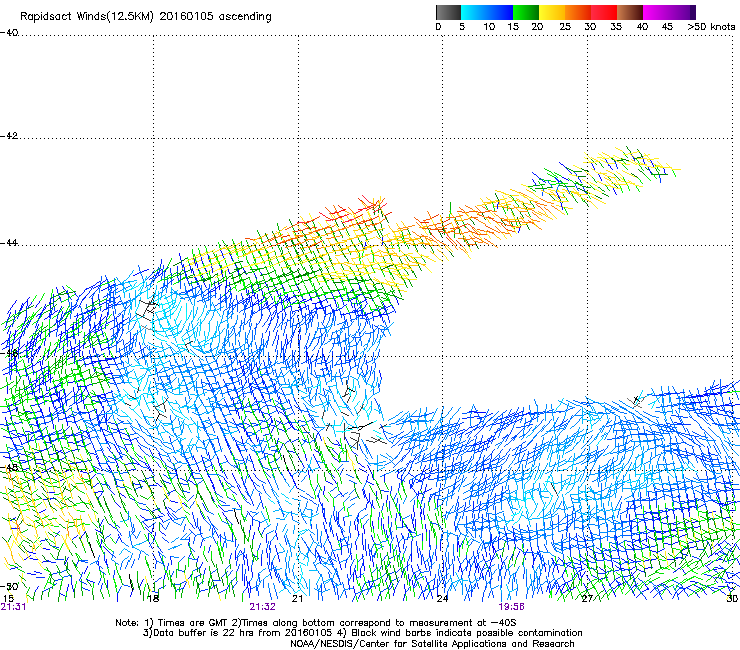
Task: Select the brown 35-40 knots legend swatch
Action: pyautogui.click(x=630, y=12)
